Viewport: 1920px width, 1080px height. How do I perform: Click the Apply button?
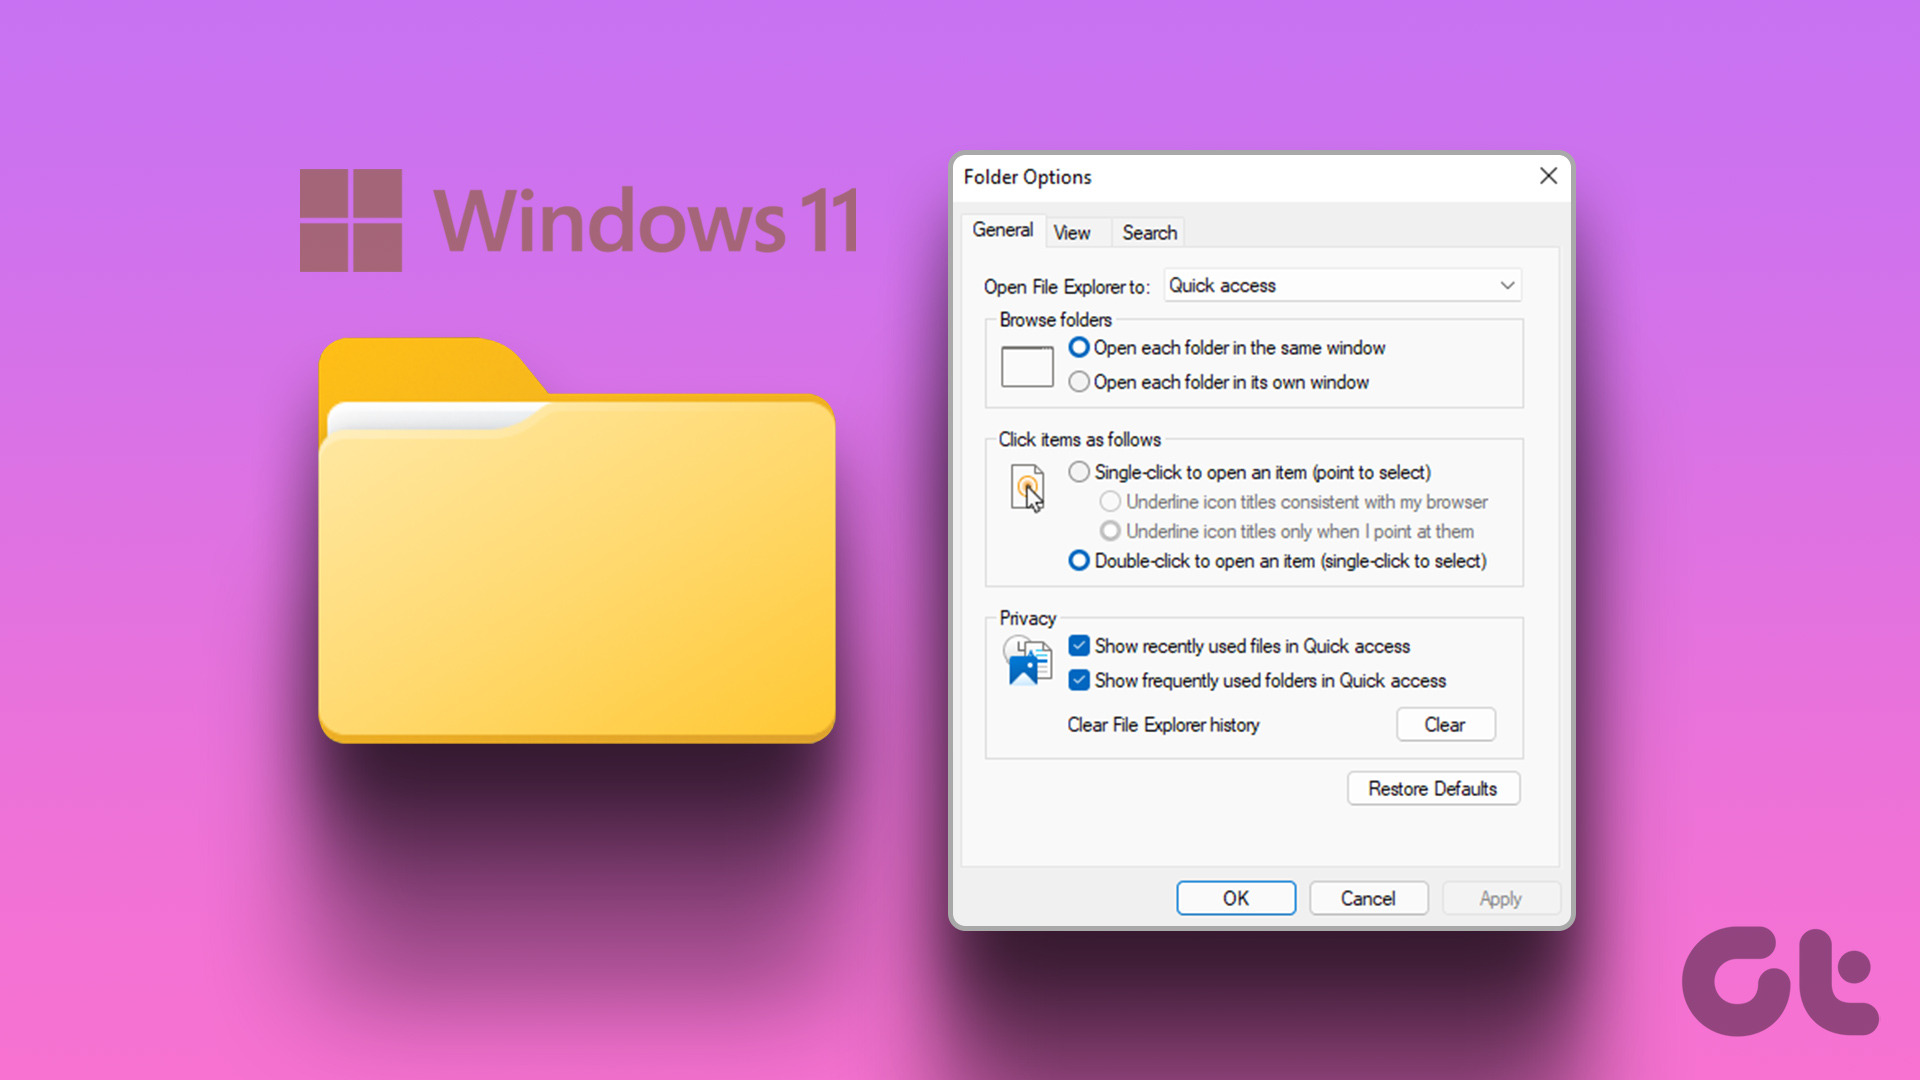(1501, 898)
